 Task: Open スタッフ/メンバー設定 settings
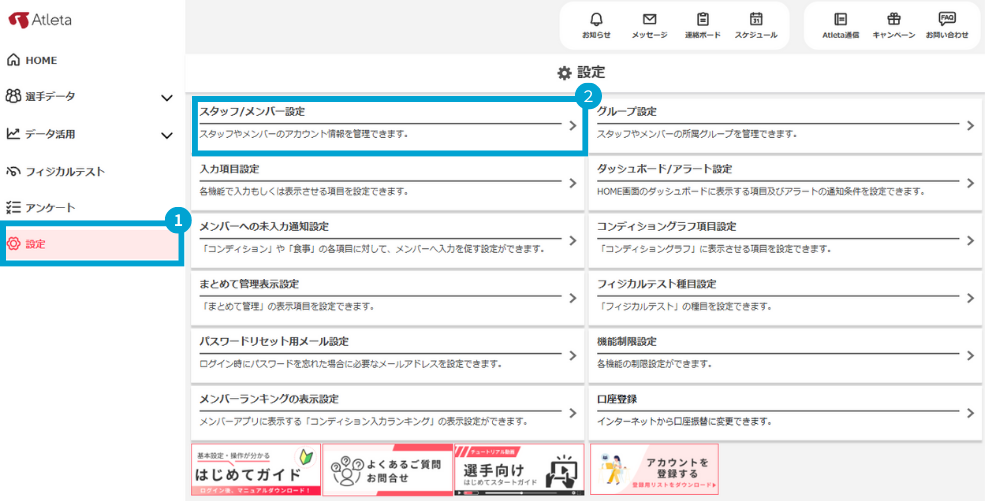[387, 125]
